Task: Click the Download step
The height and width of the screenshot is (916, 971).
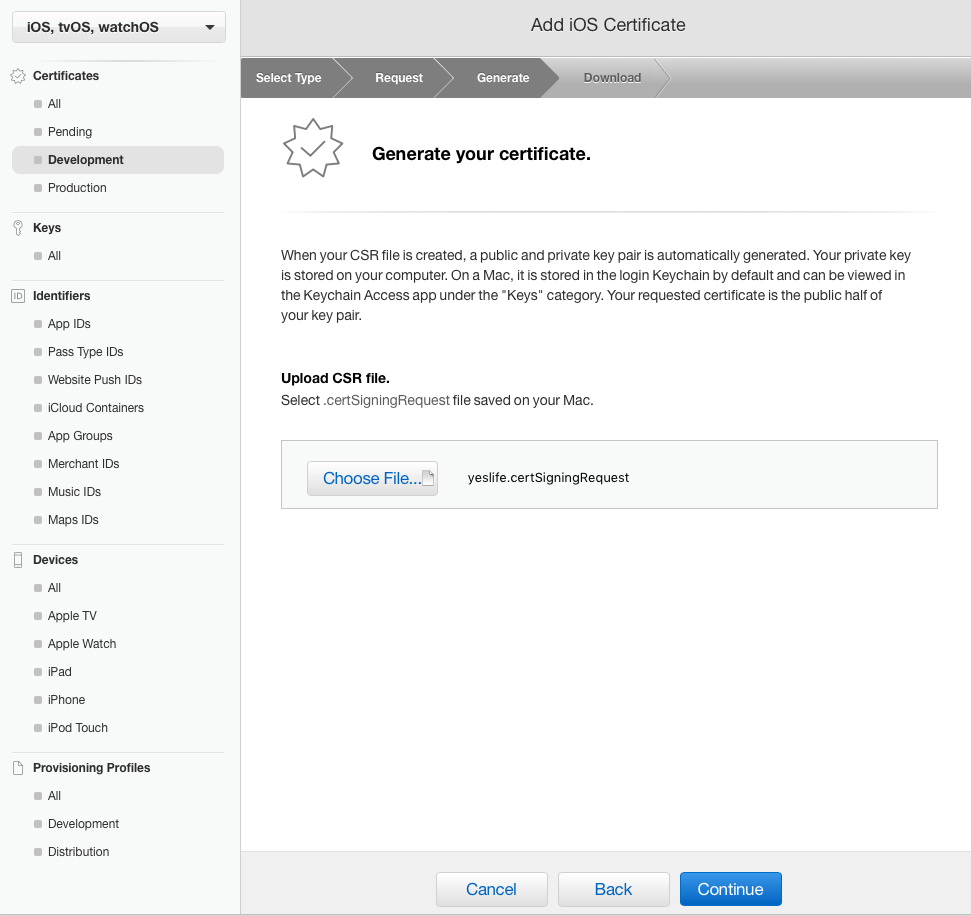Action: (612, 78)
